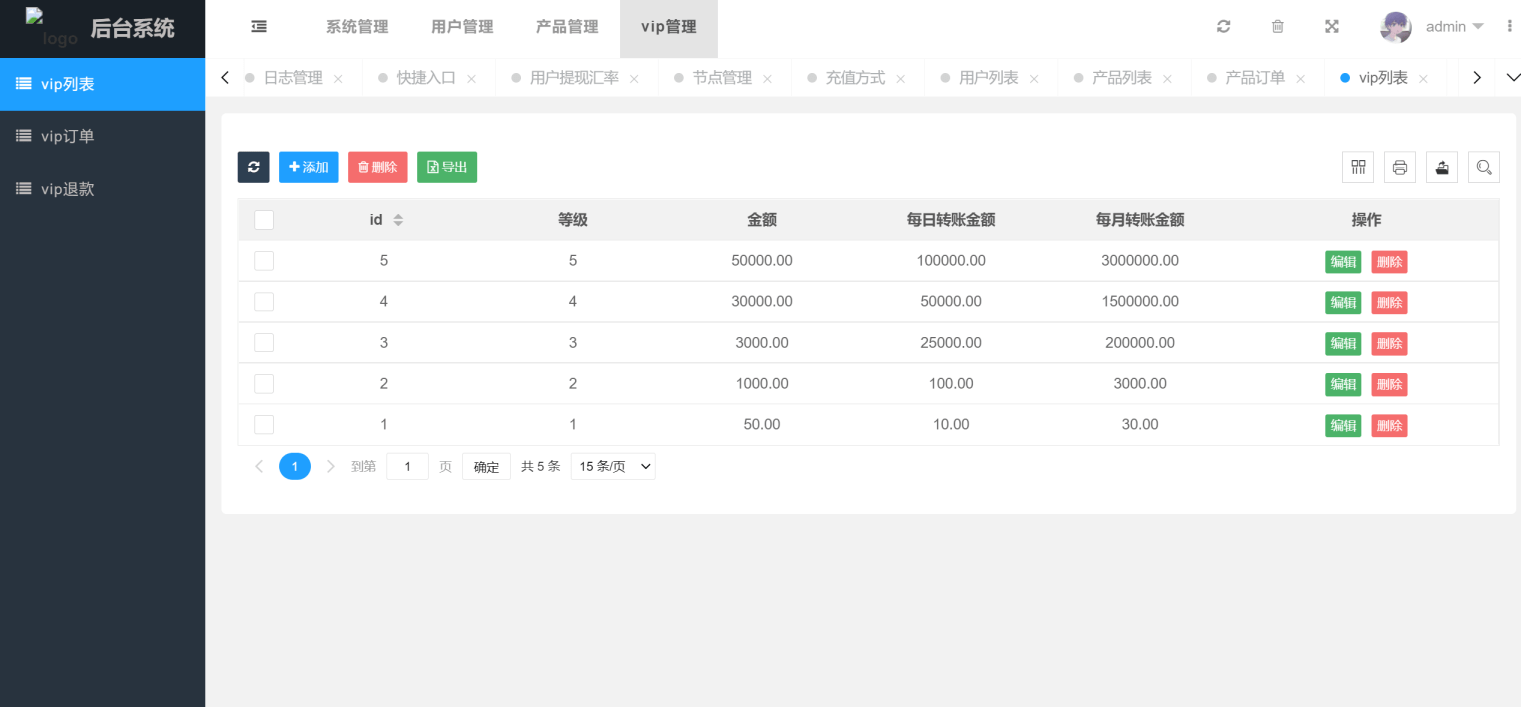Close the vip列表 tab
1521x707 pixels.
click(x=1423, y=79)
